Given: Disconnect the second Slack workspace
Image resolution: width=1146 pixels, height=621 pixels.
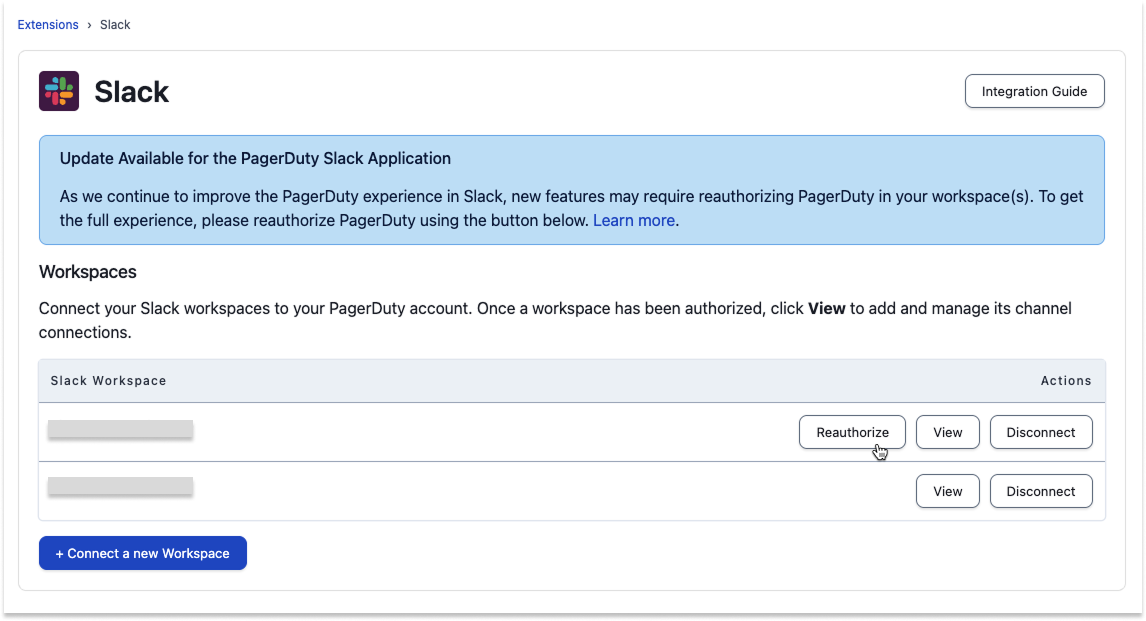Looking at the screenshot, I should (x=1041, y=492).
